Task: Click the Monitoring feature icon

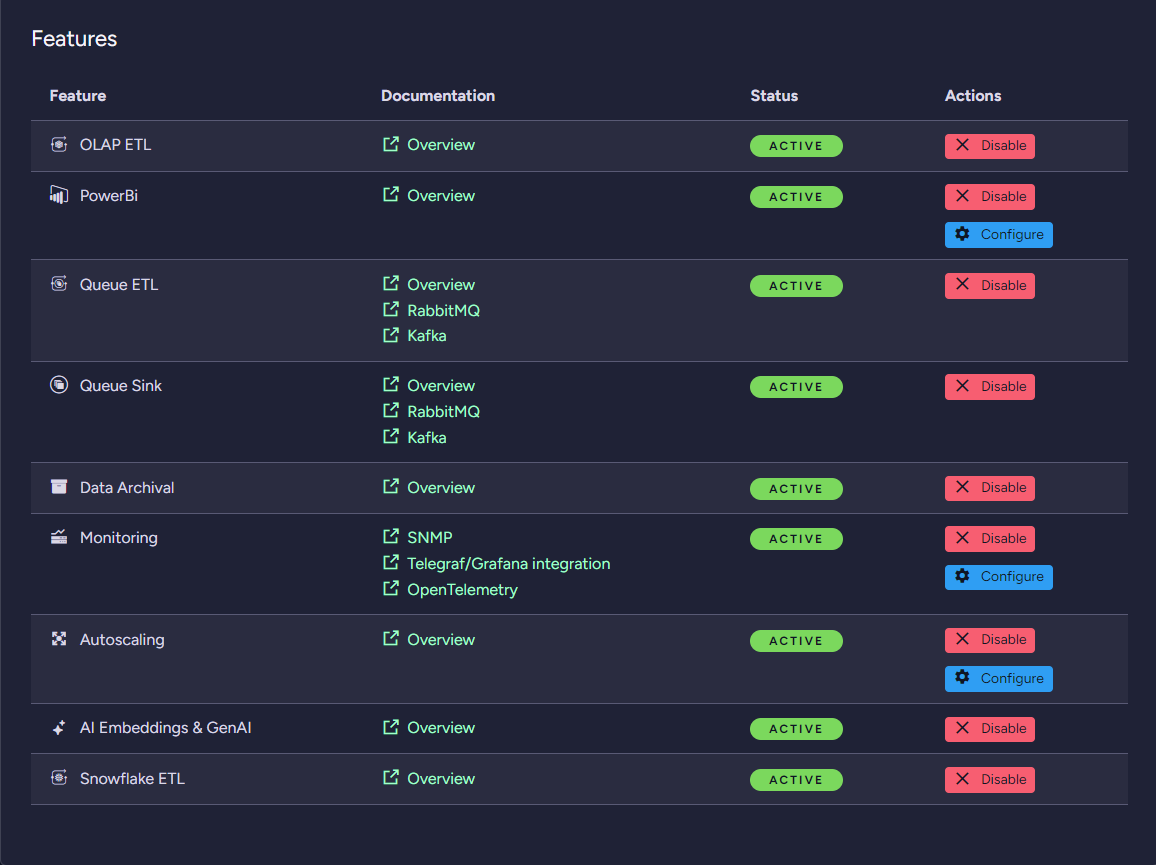Action: [59, 537]
